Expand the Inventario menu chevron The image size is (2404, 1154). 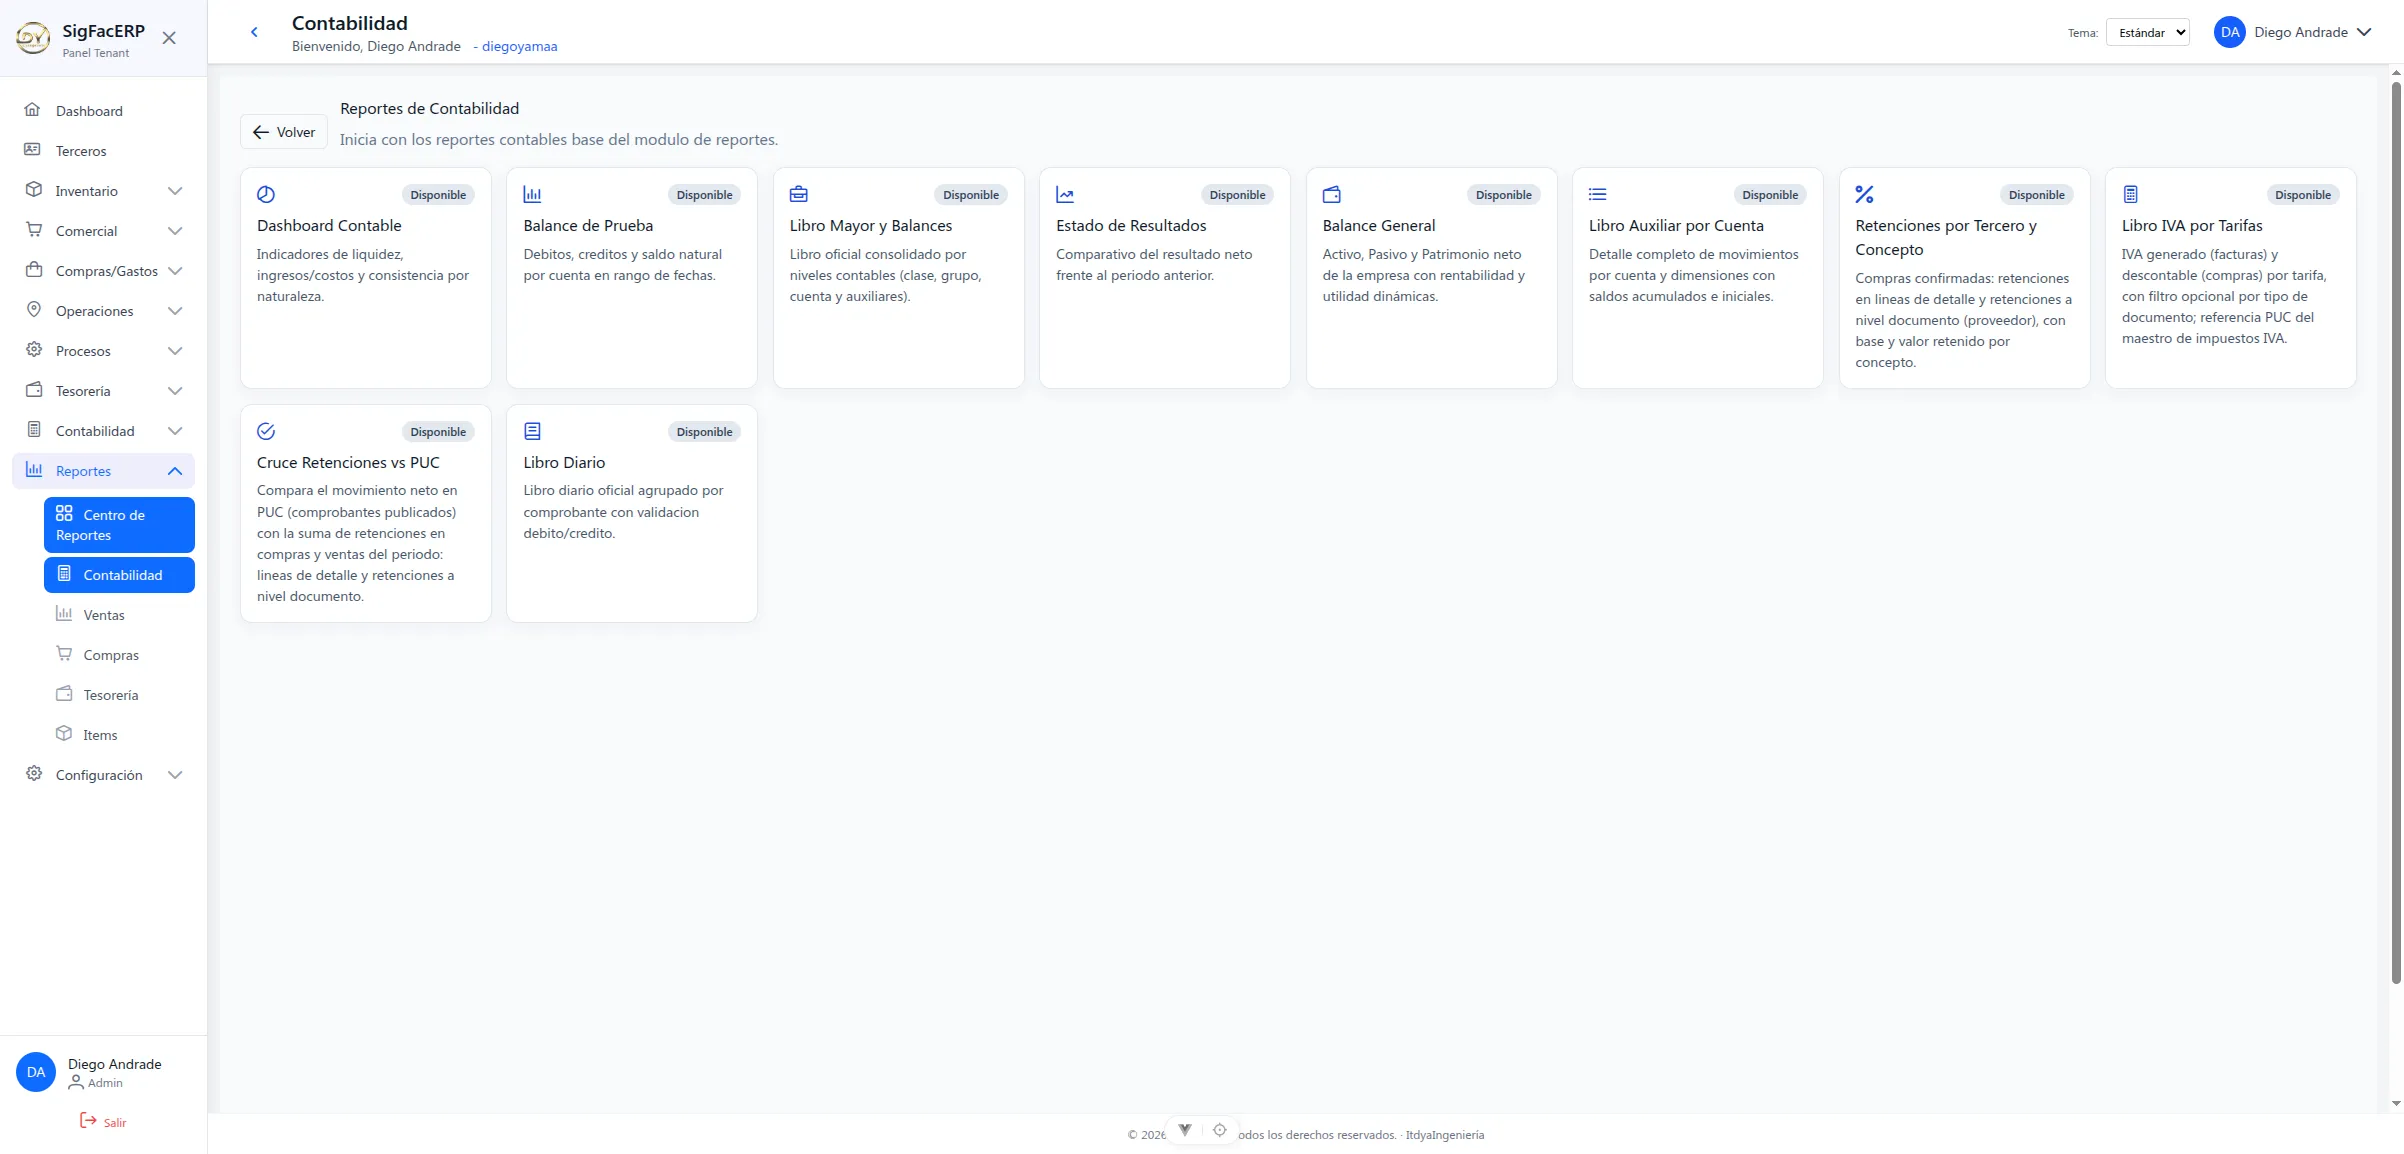click(175, 190)
